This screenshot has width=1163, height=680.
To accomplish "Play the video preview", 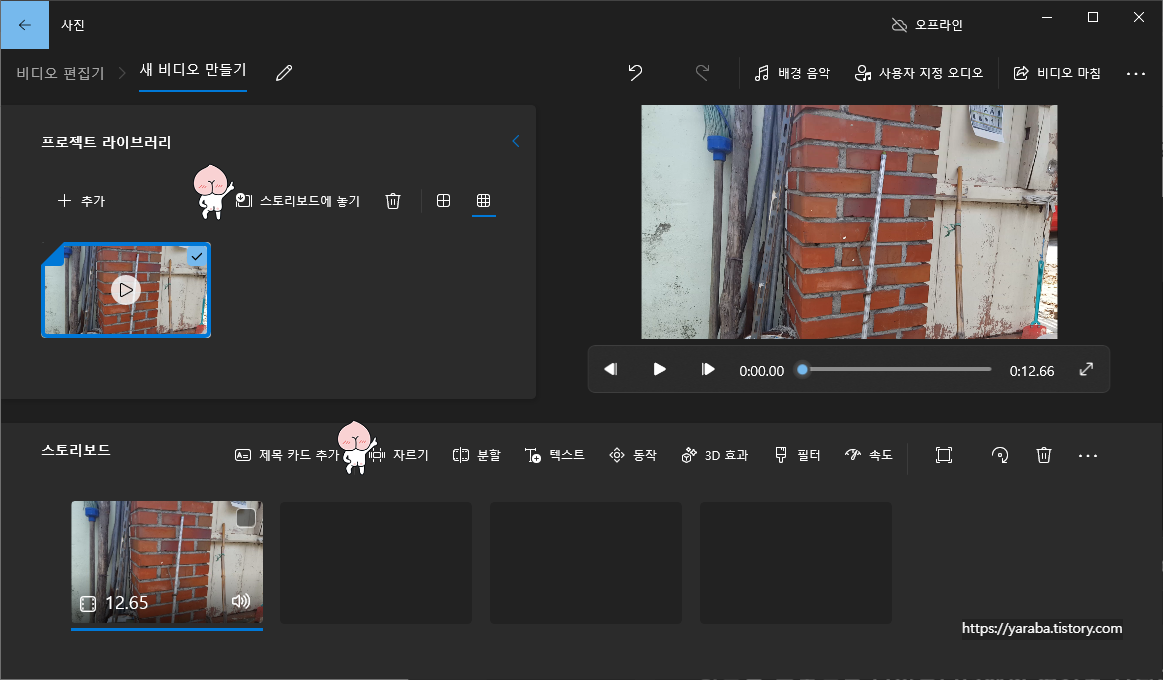I will [659, 369].
